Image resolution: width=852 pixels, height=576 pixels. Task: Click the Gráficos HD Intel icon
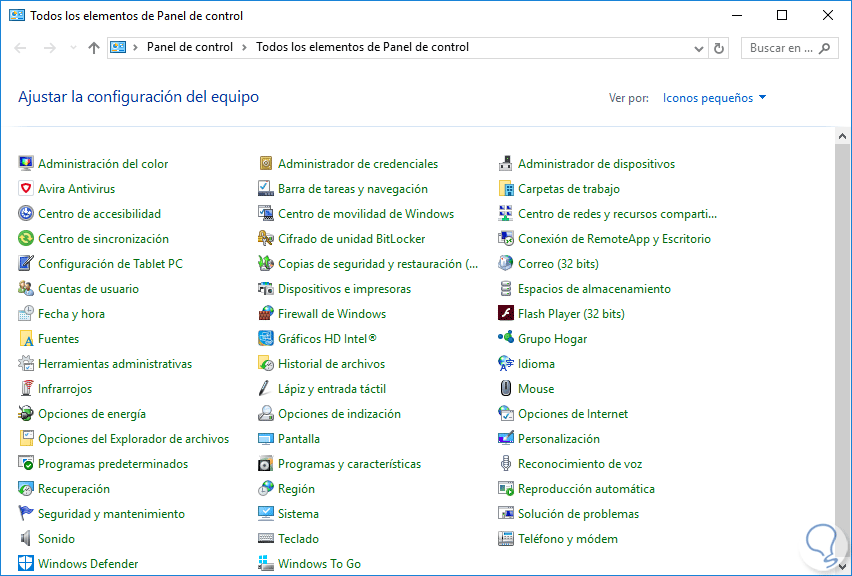coord(265,339)
